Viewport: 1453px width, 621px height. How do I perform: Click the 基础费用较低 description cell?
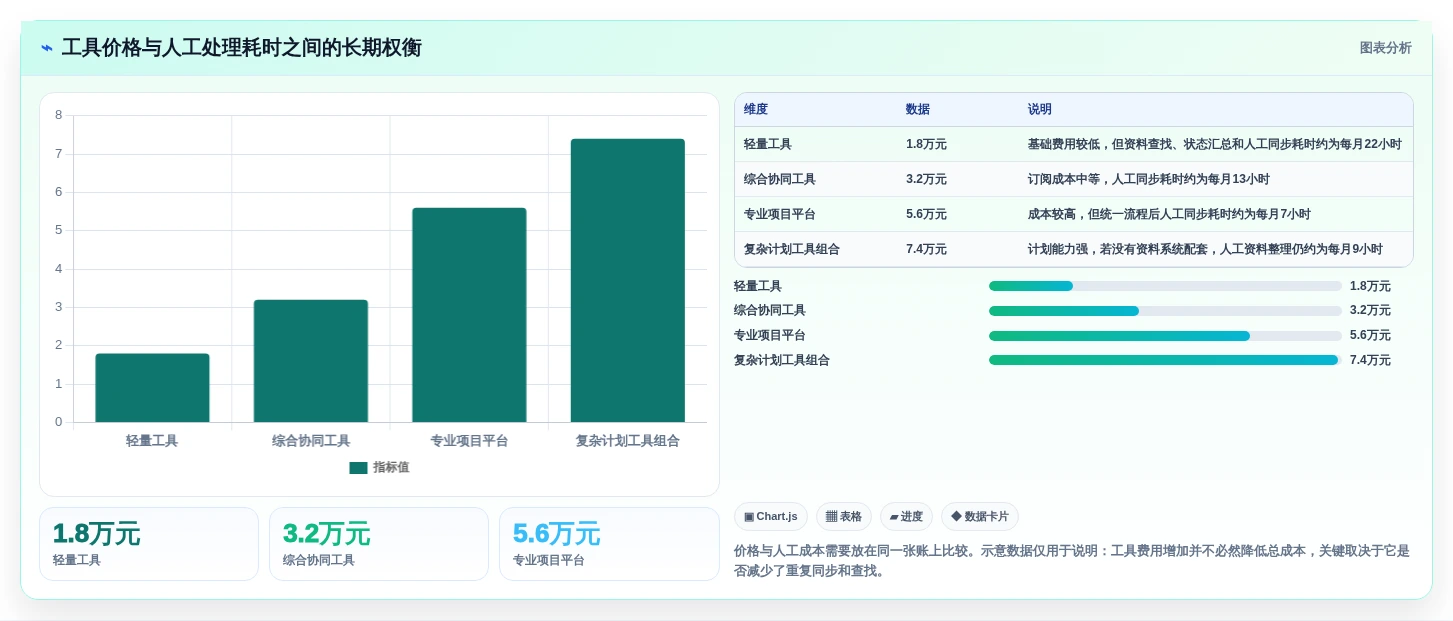[1214, 145]
